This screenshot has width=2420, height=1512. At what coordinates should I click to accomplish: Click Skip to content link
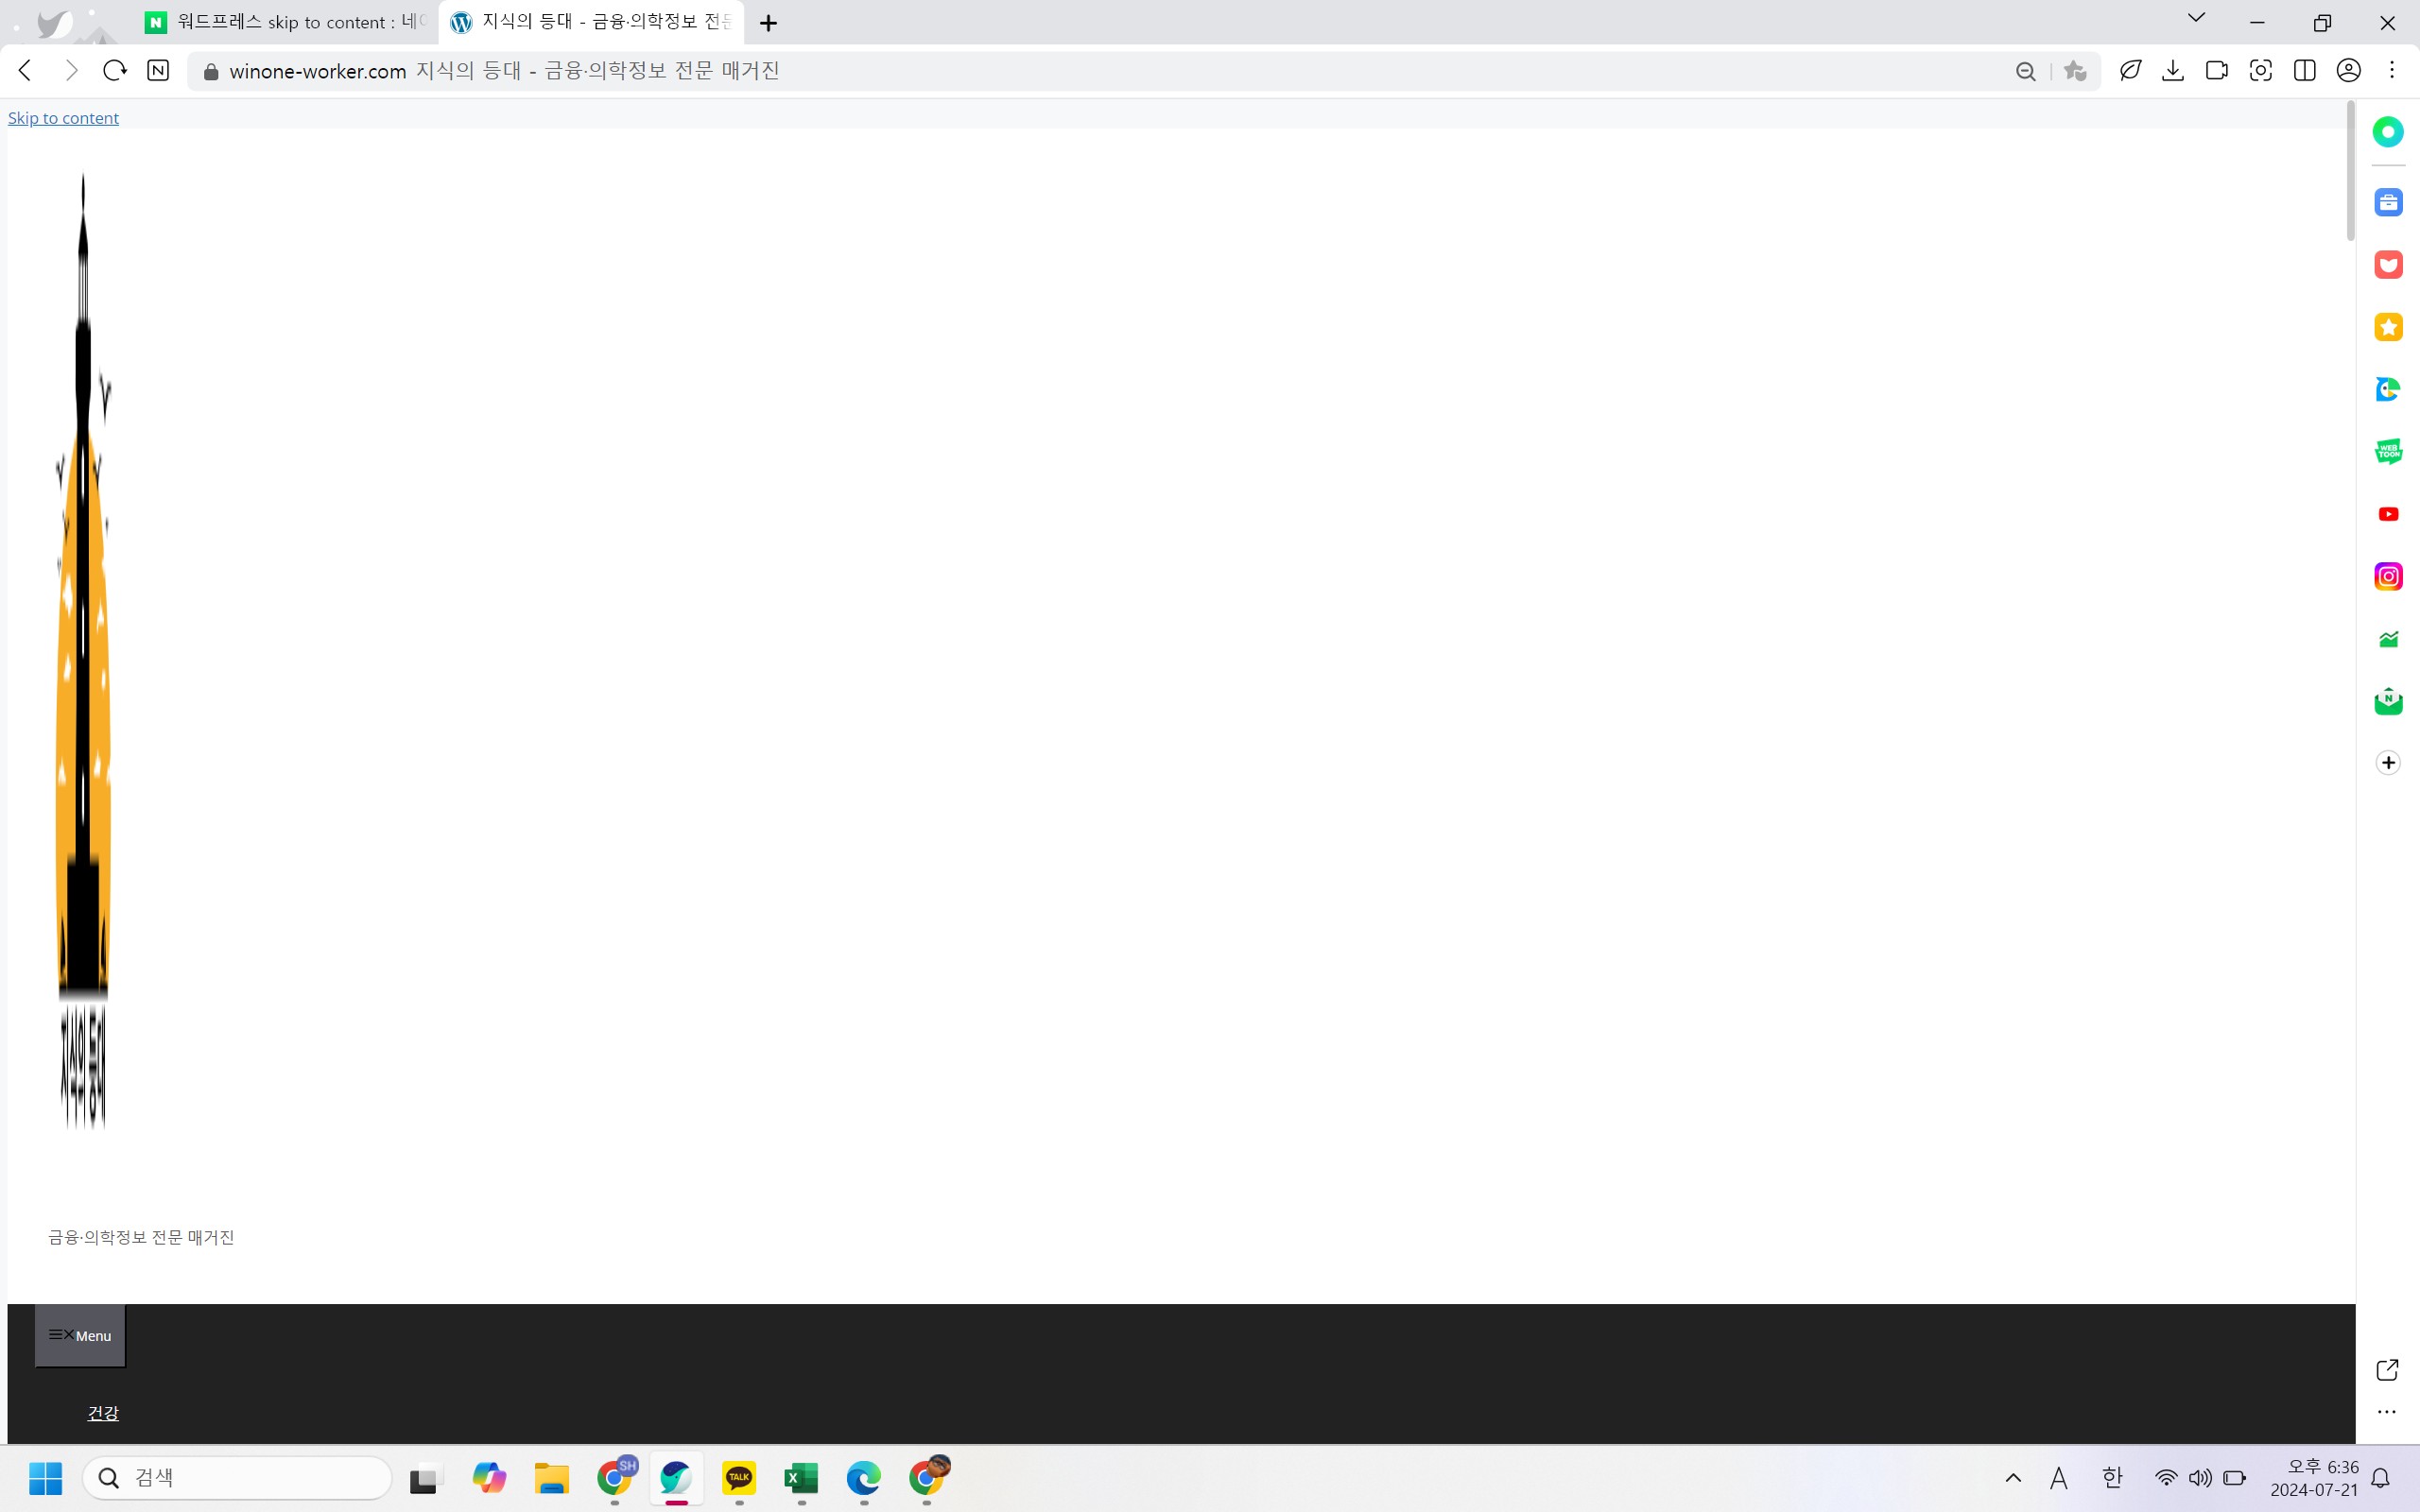click(x=64, y=117)
